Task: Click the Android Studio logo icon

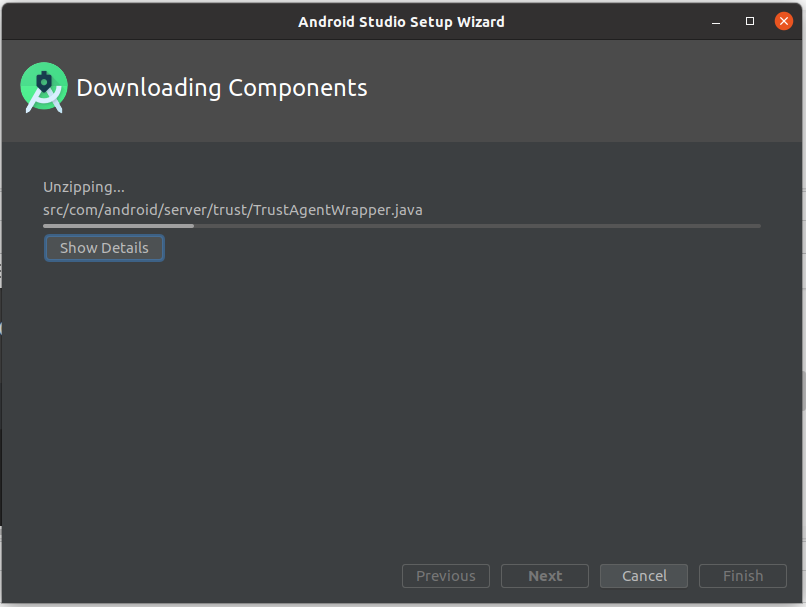Action: click(44, 87)
